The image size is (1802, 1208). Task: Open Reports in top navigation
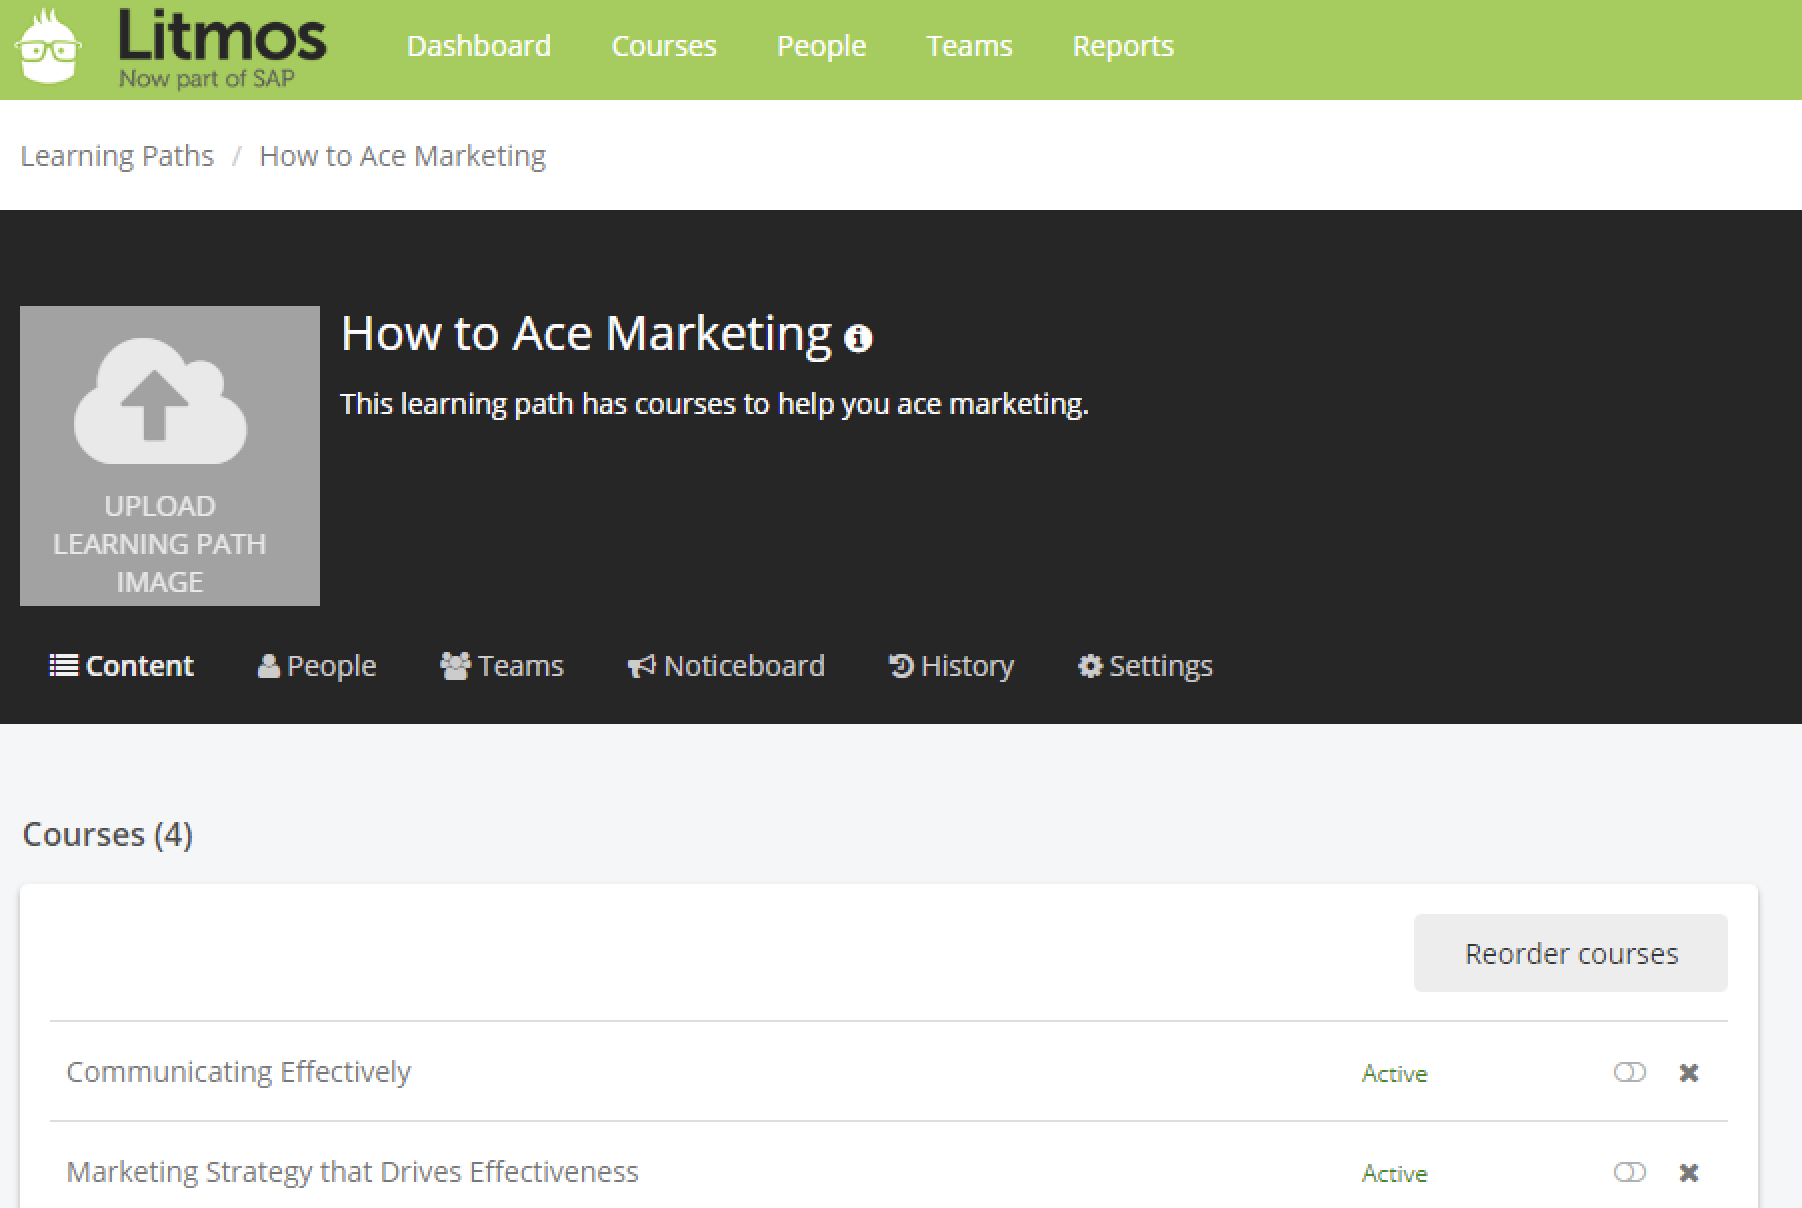point(1123,46)
